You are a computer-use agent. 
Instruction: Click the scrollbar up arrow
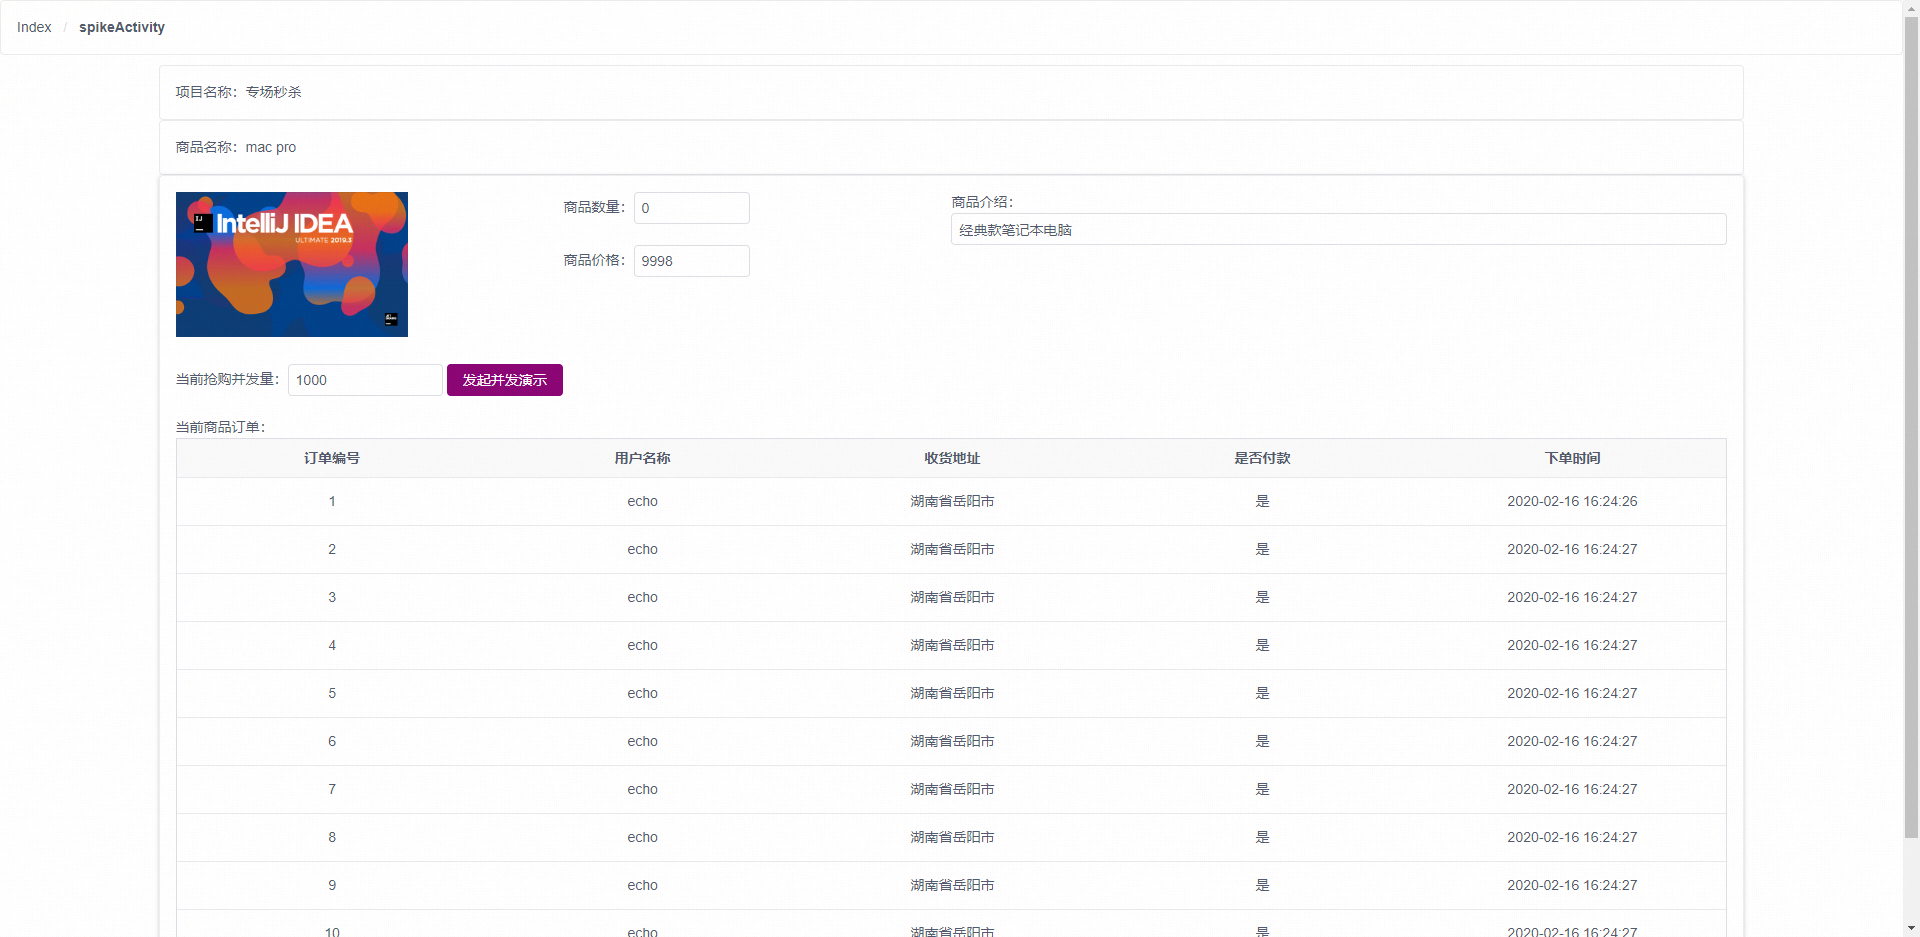[x=1912, y=8]
